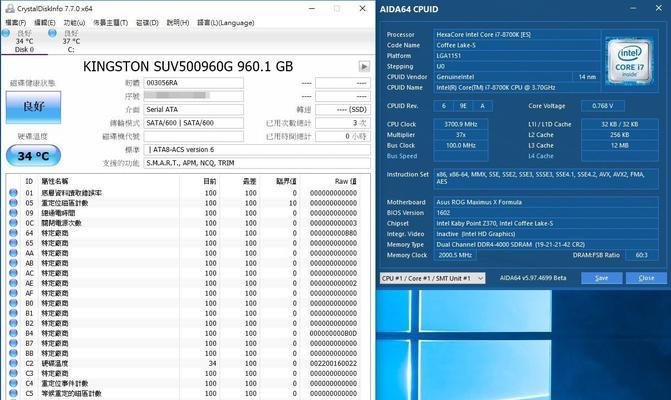Click the Multiplier value 37x
The image size is (671, 400).
(x=460, y=135)
